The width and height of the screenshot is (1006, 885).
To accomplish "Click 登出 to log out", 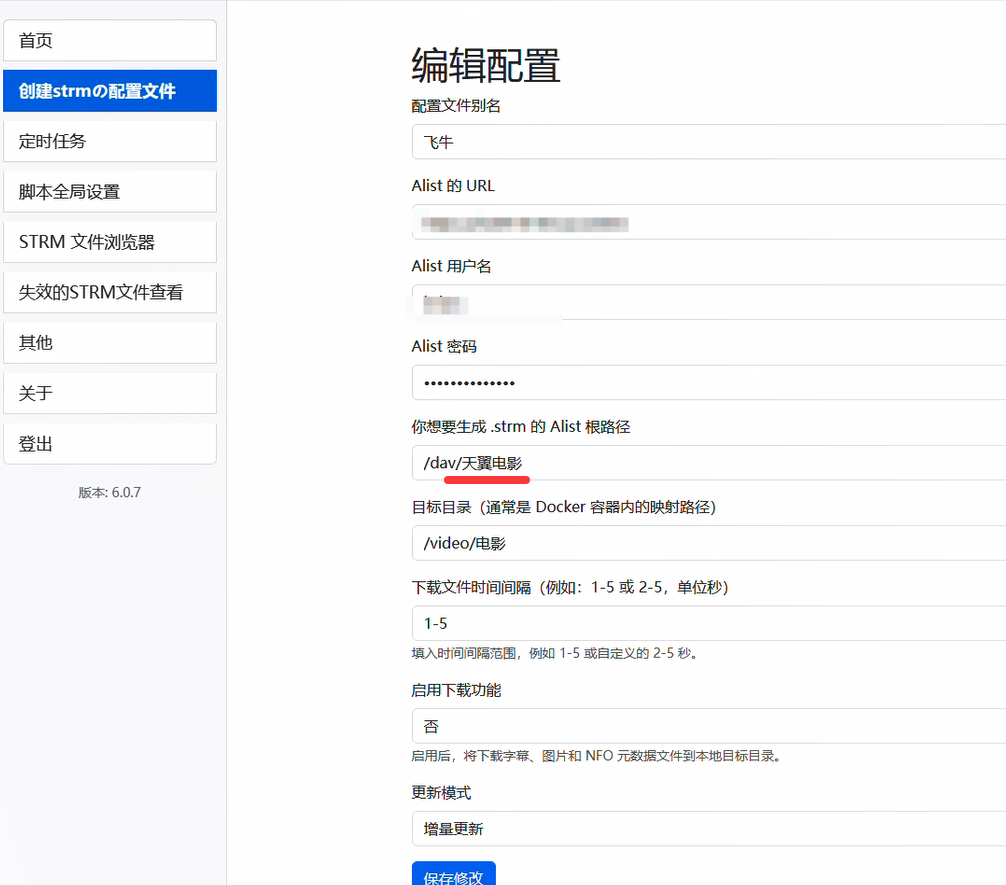I will click(x=110, y=443).
